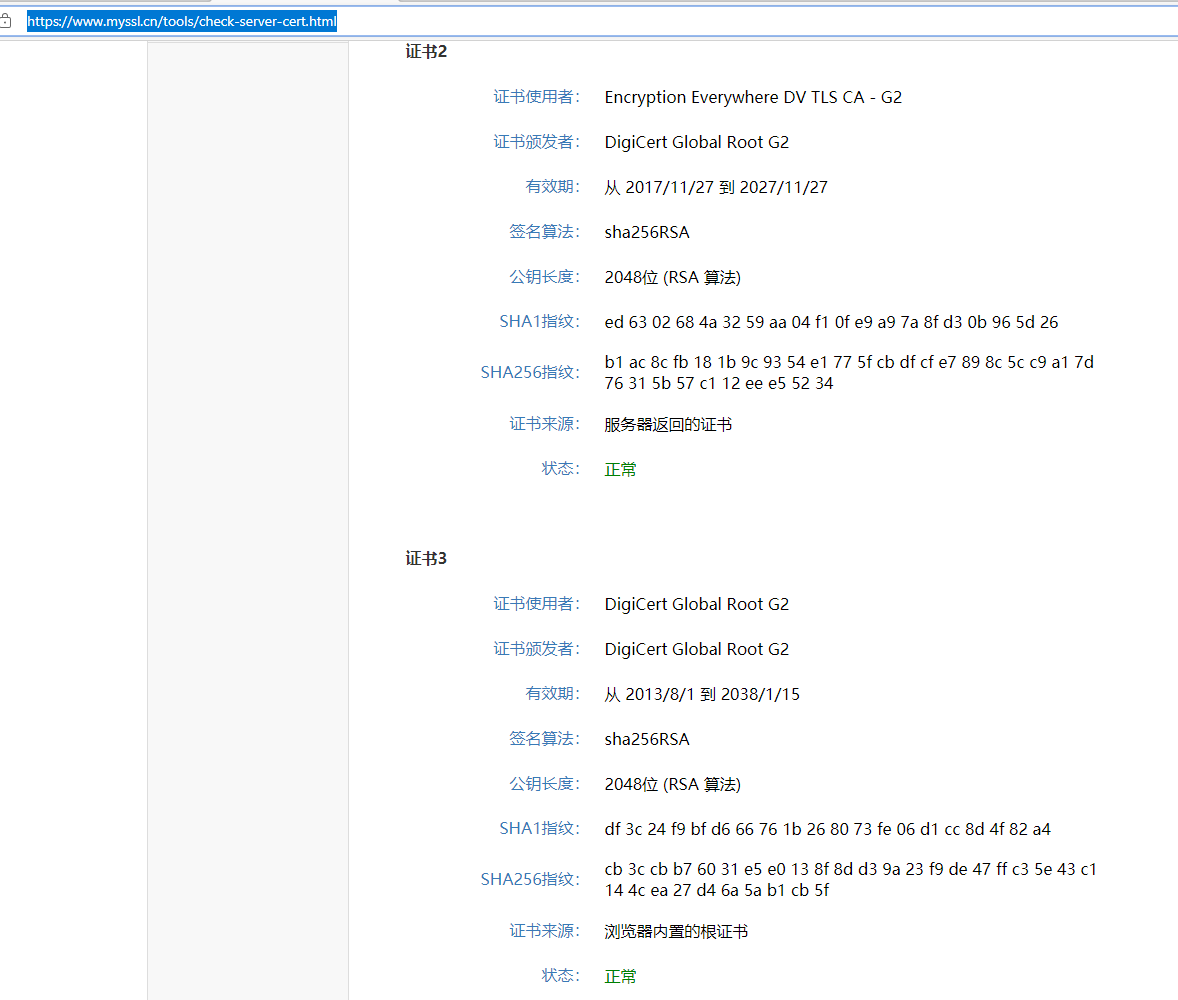Click the 证书3 heading

pyautogui.click(x=426, y=558)
